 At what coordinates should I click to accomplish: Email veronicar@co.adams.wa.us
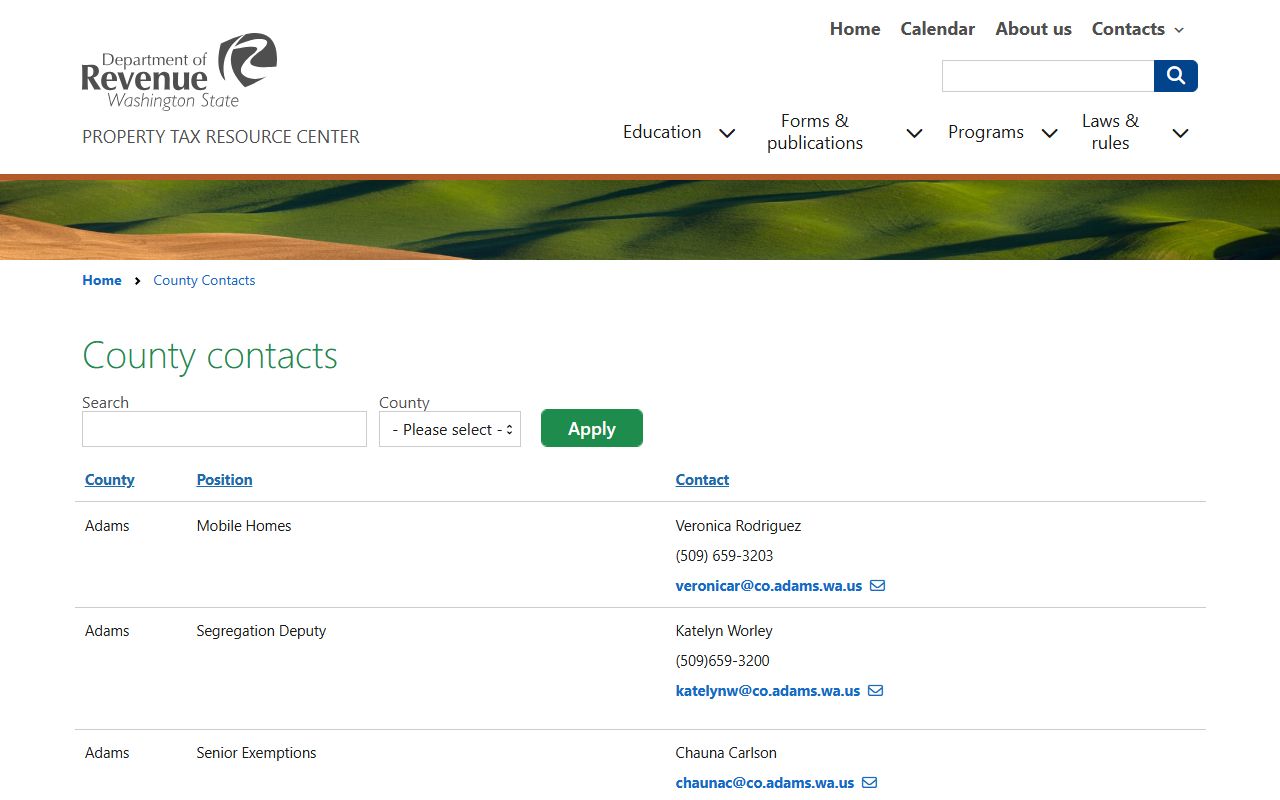pos(769,586)
